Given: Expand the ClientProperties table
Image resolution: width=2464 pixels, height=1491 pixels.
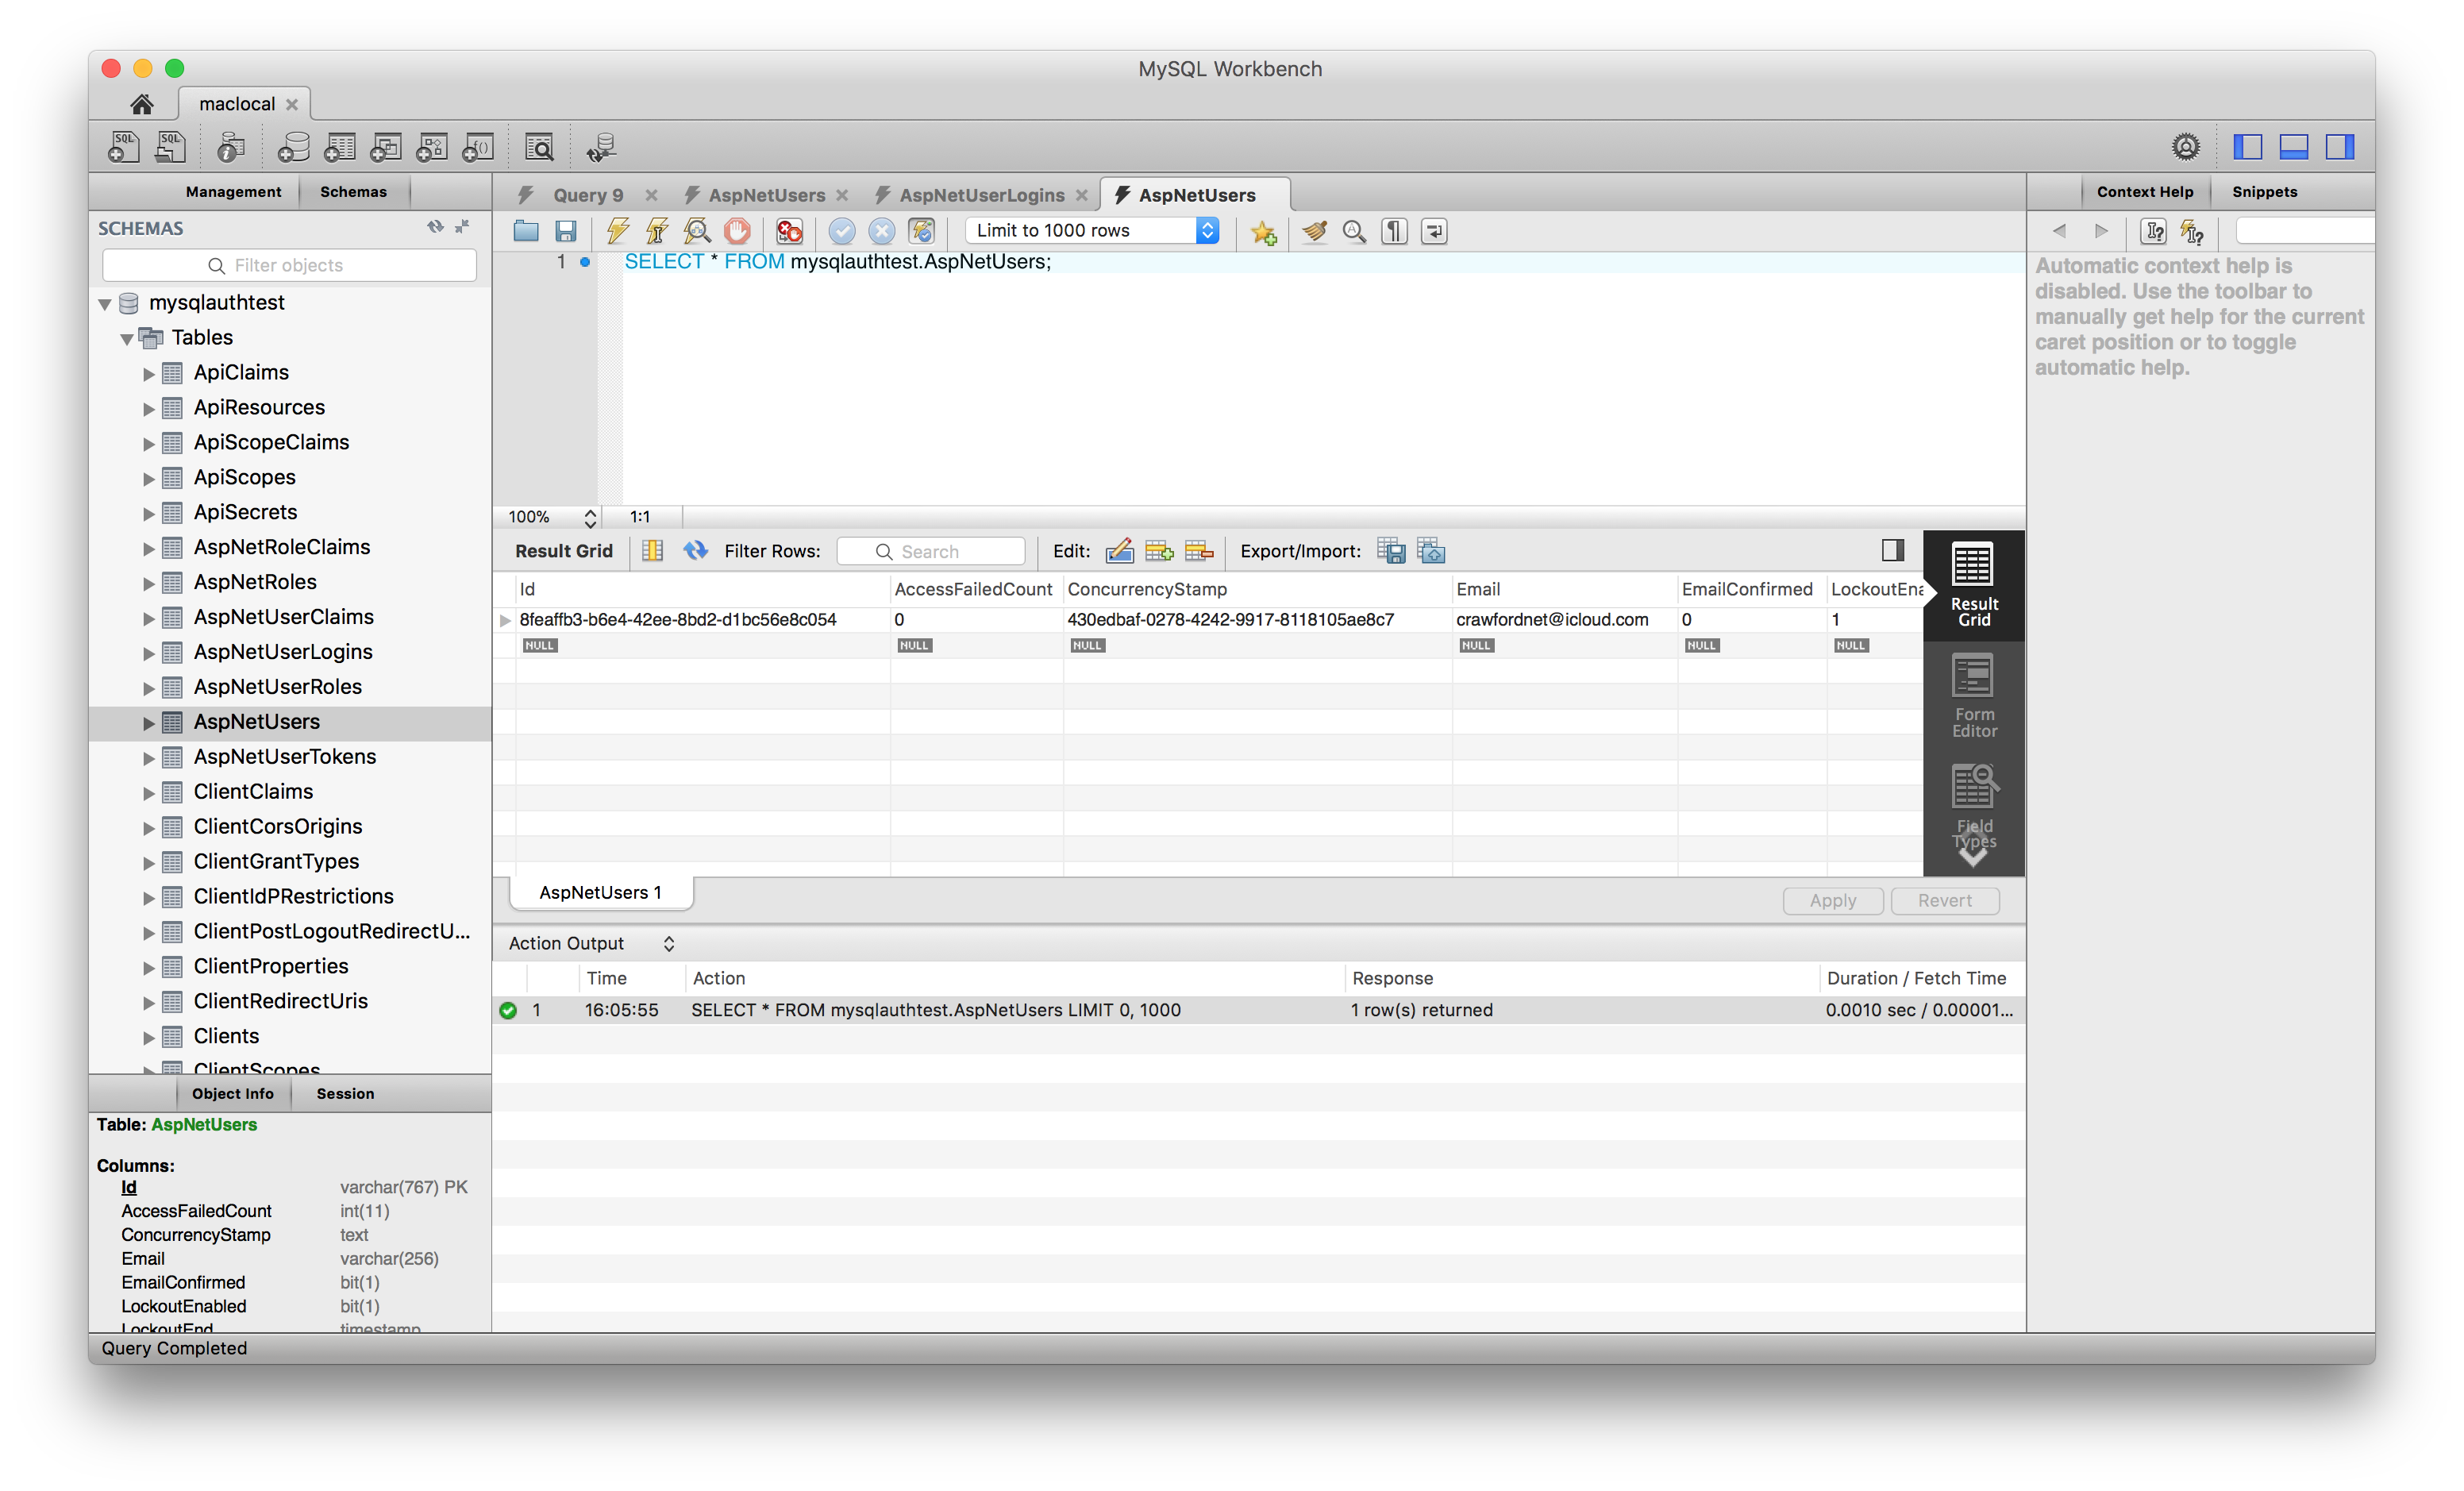Looking at the screenshot, I should tap(149, 967).
